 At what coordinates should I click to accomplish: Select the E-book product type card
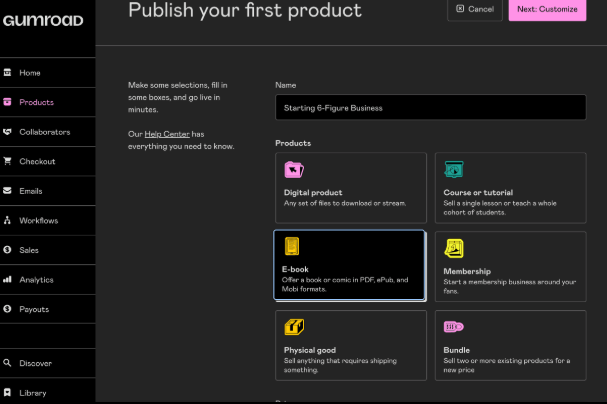coord(349,265)
